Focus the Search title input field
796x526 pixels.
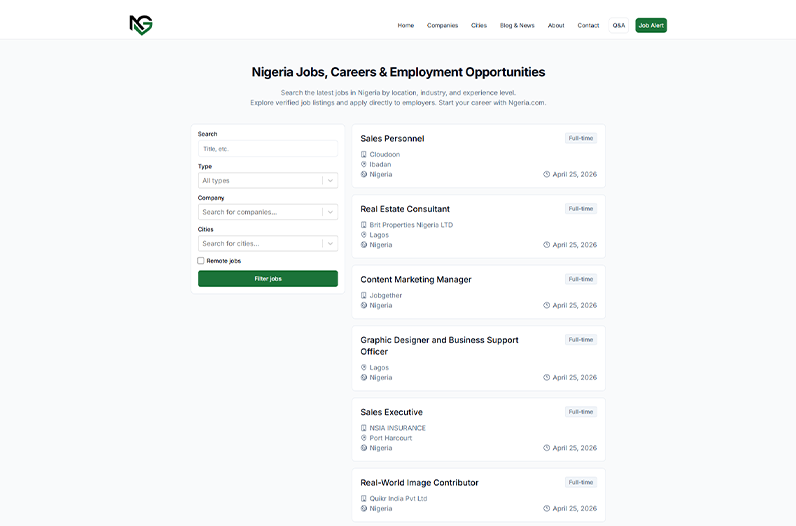pos(267,149)
